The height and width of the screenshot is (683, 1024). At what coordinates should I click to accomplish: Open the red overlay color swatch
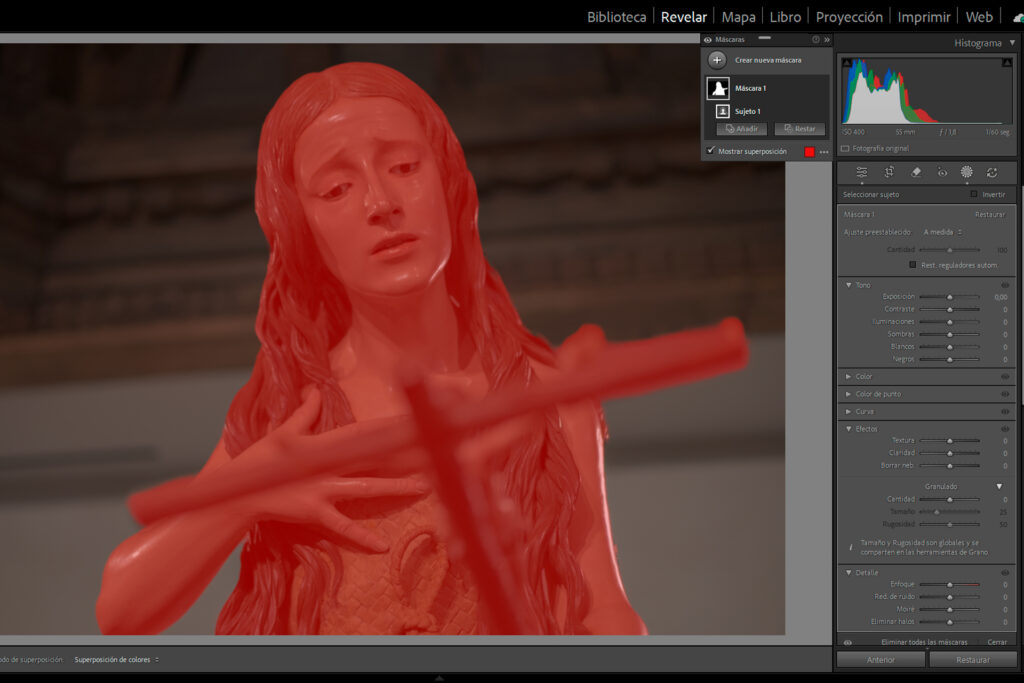point(810,152)
